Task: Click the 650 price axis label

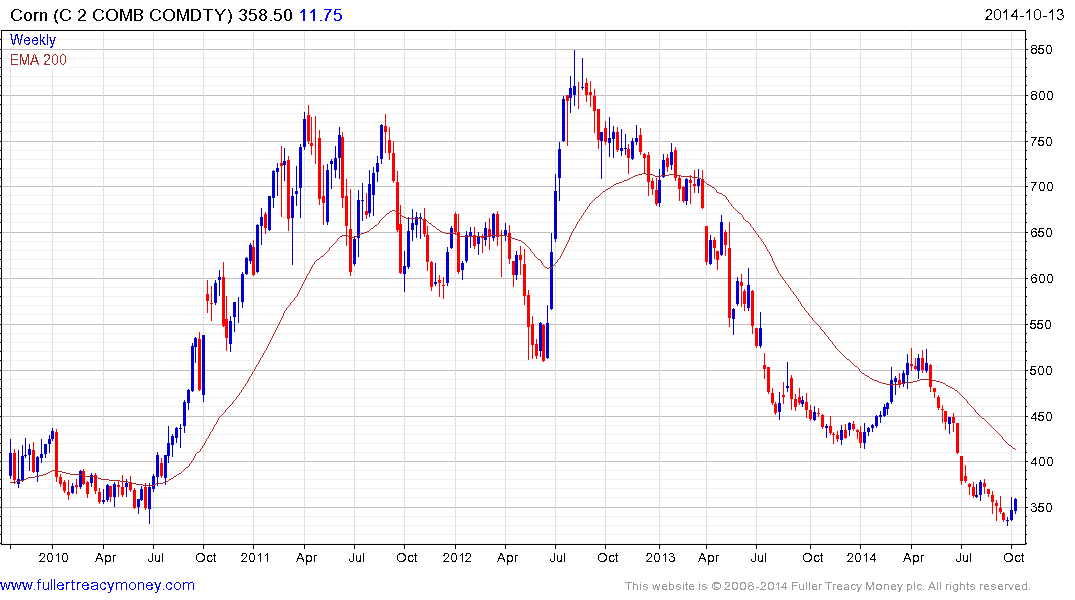Action: 1041,233
